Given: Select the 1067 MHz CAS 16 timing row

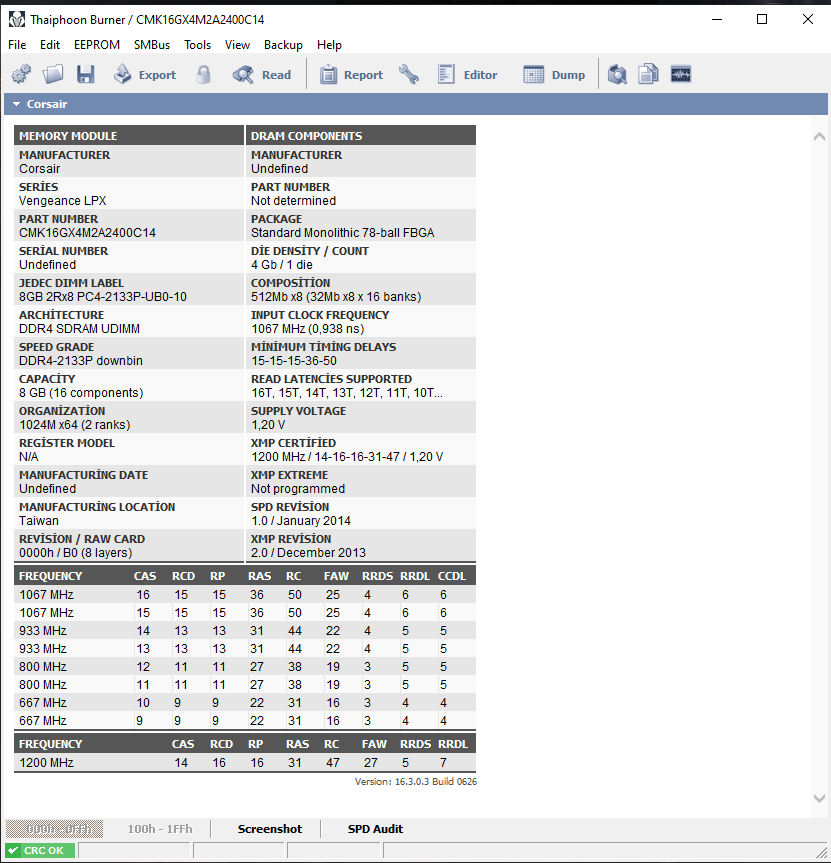Looking at the screenshot, I should click(x=245, y=594).
